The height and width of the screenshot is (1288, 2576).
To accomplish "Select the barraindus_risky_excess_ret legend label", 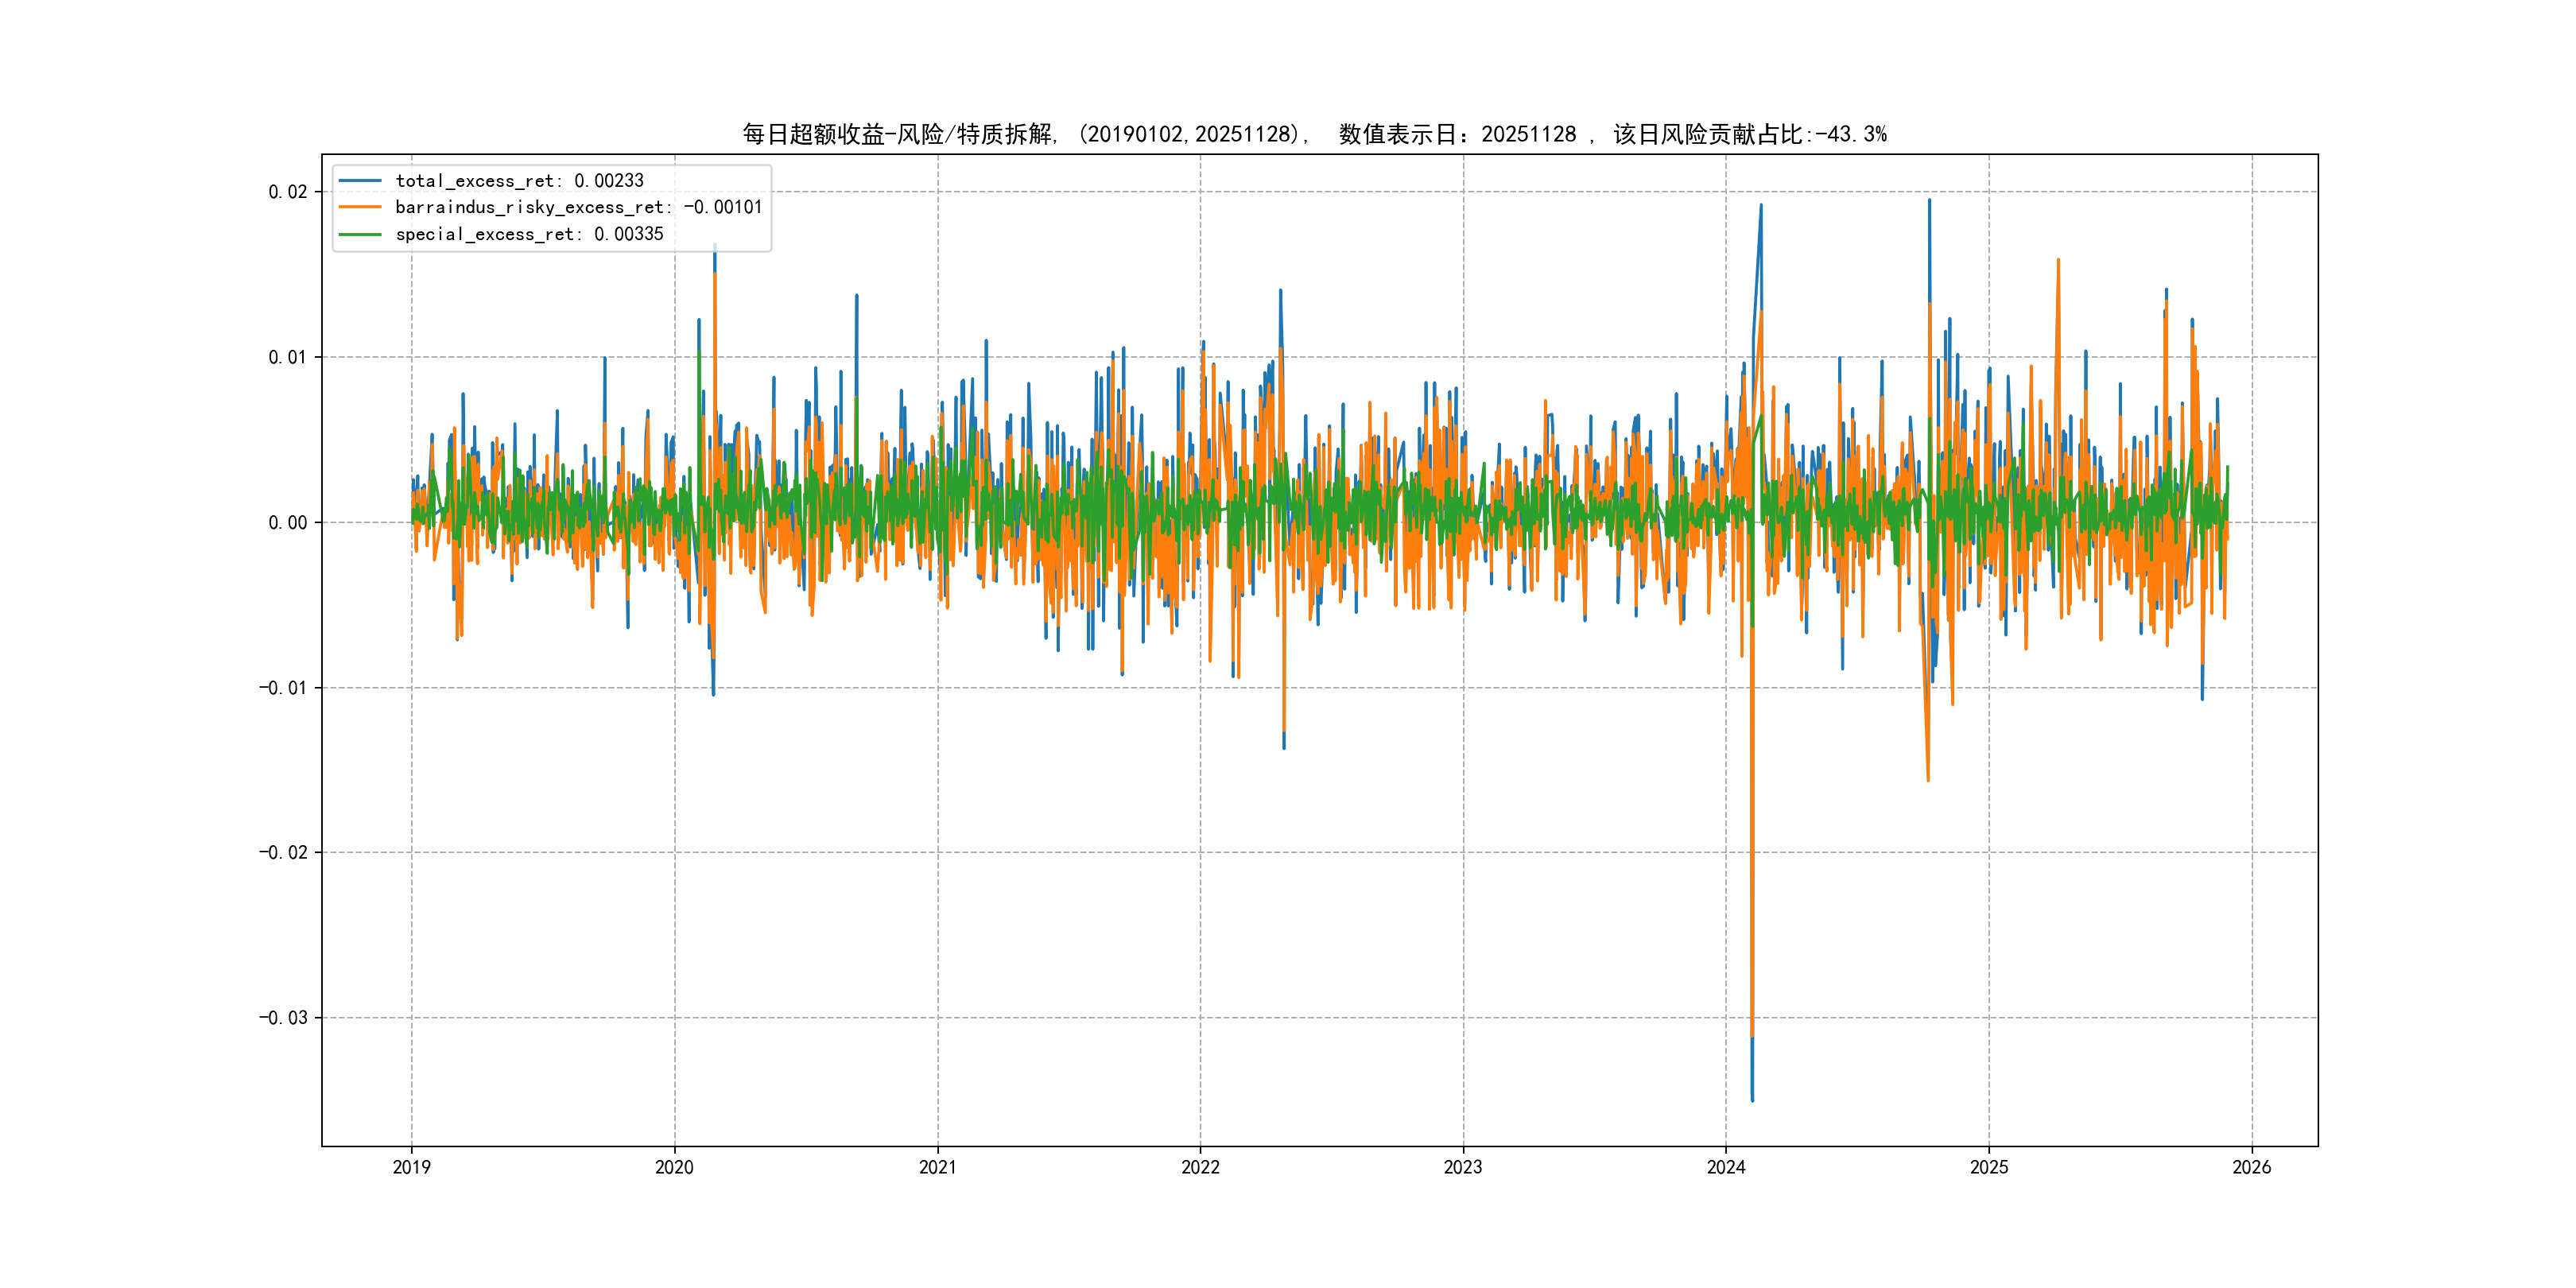I will tap(578, 207).
